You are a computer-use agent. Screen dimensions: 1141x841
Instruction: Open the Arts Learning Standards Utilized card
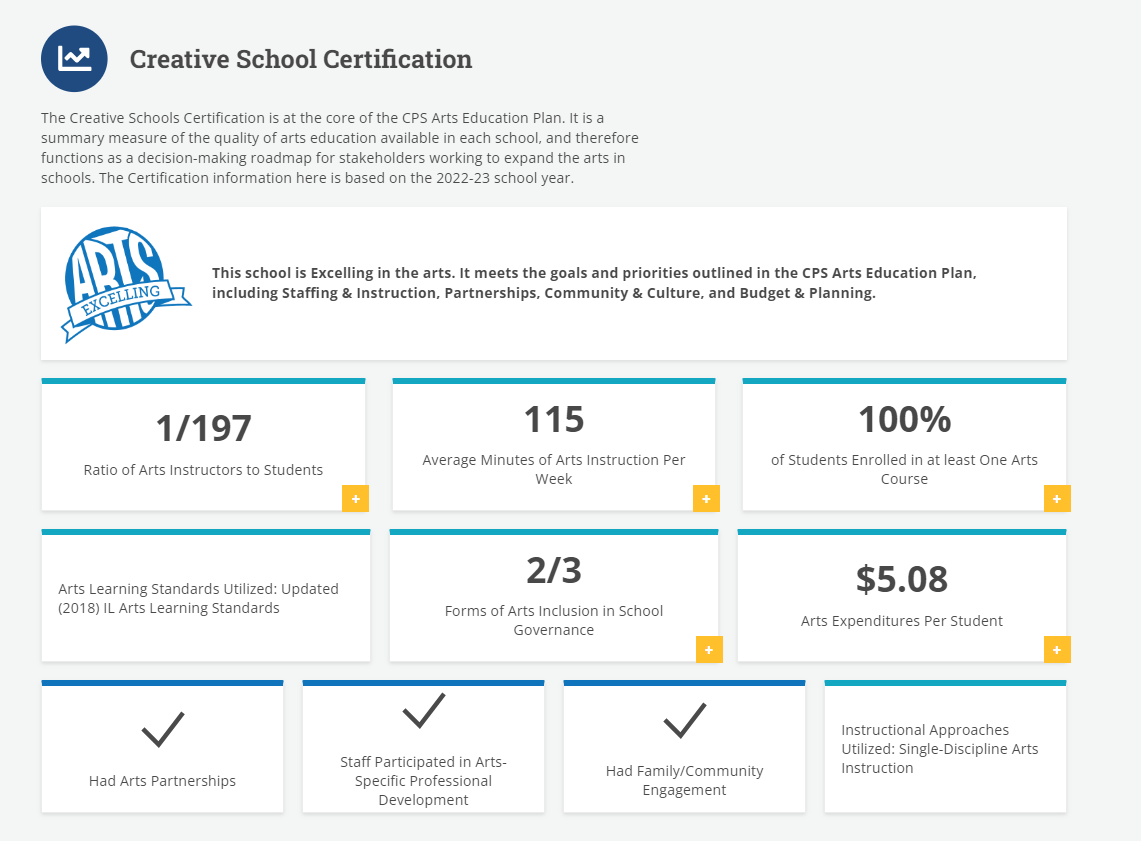[x=206, y=596]
